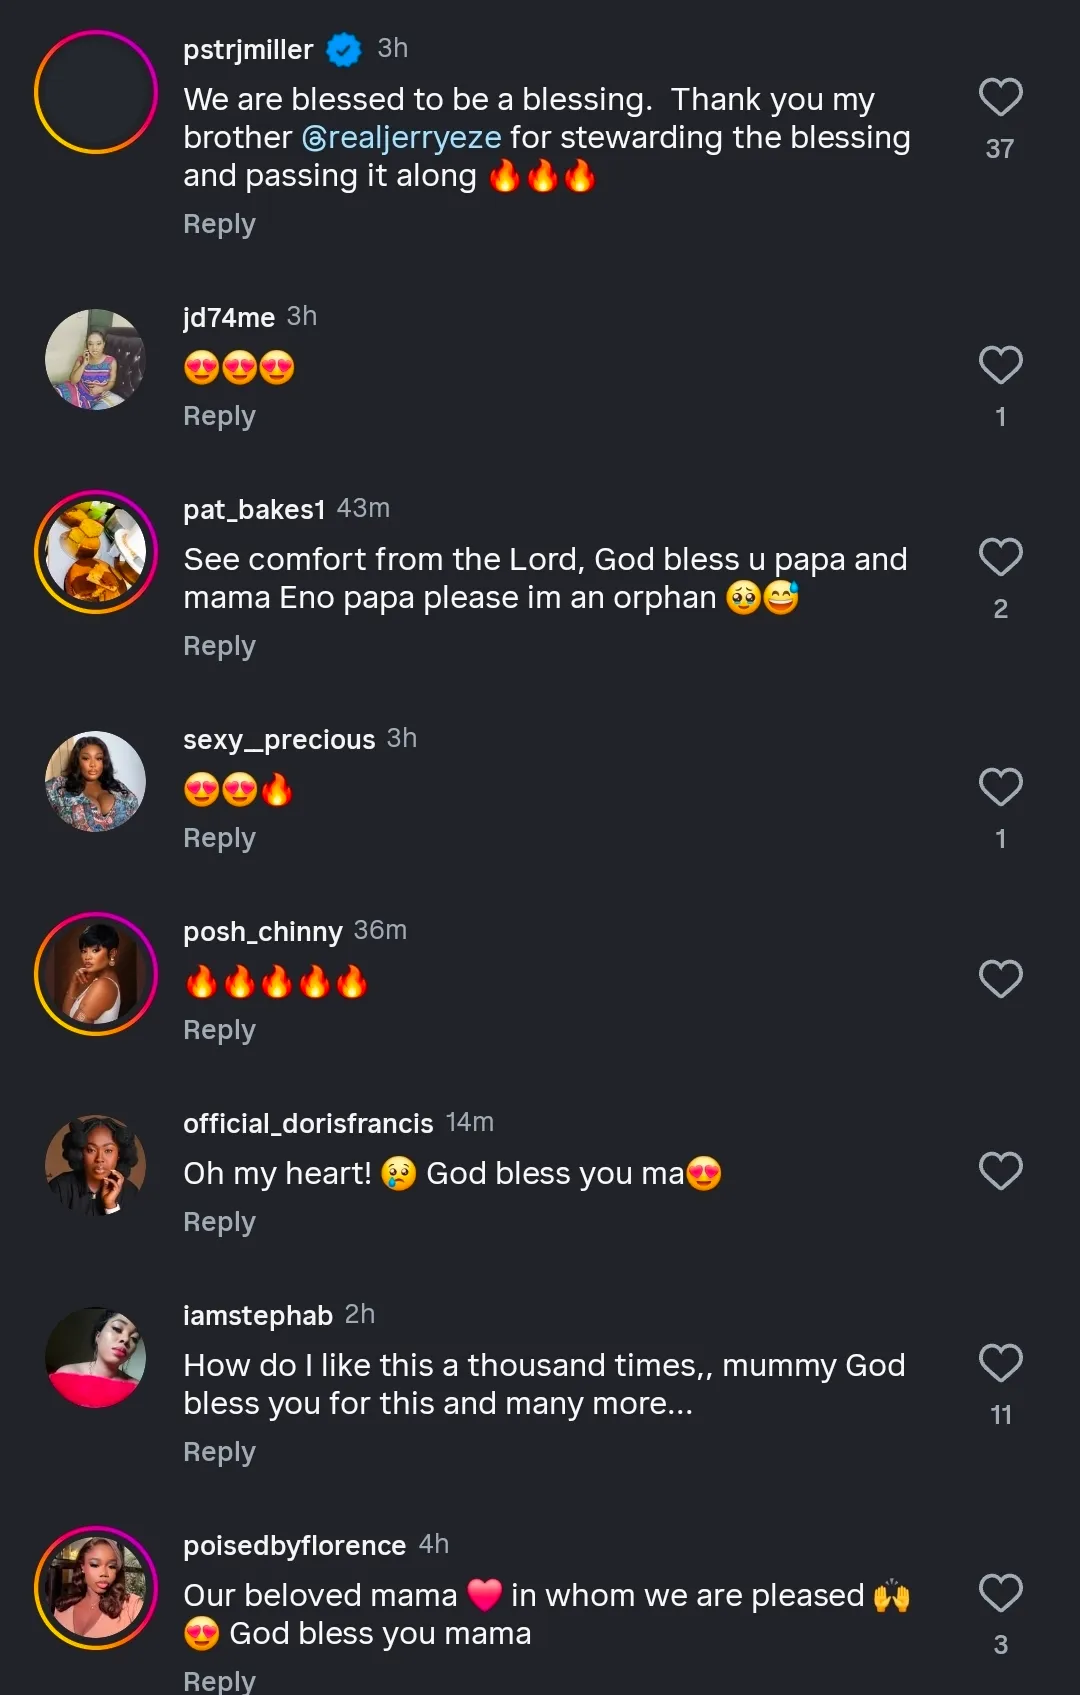Image resolution: width=1080 pixels, height=1695 pixels.
Task: Reply to pat_bakes1's comment
Action: click(219, 646)
